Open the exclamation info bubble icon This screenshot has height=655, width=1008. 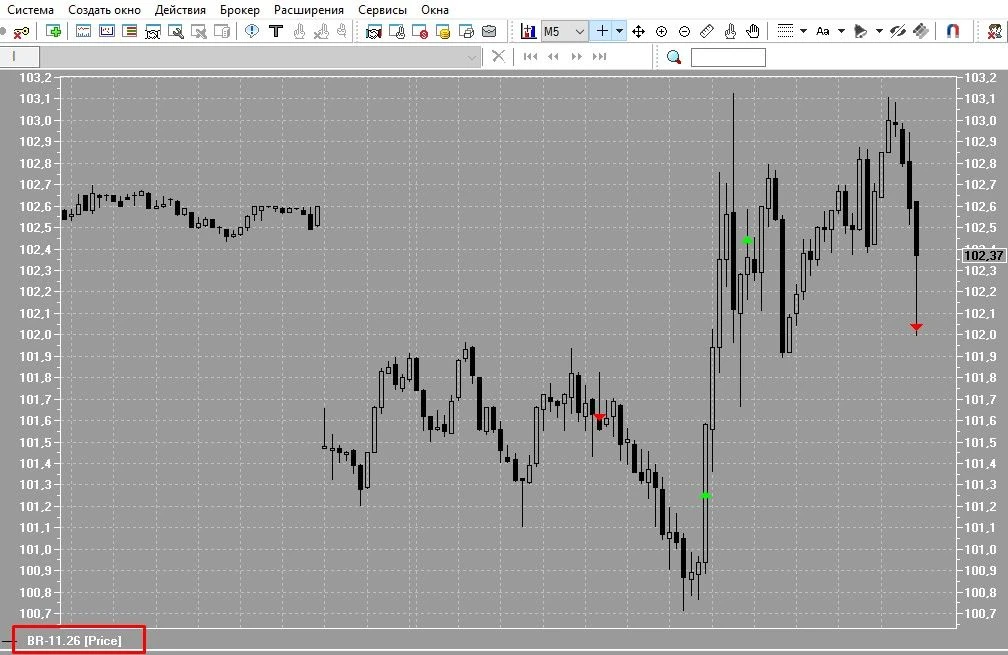(x=252, y=31)
